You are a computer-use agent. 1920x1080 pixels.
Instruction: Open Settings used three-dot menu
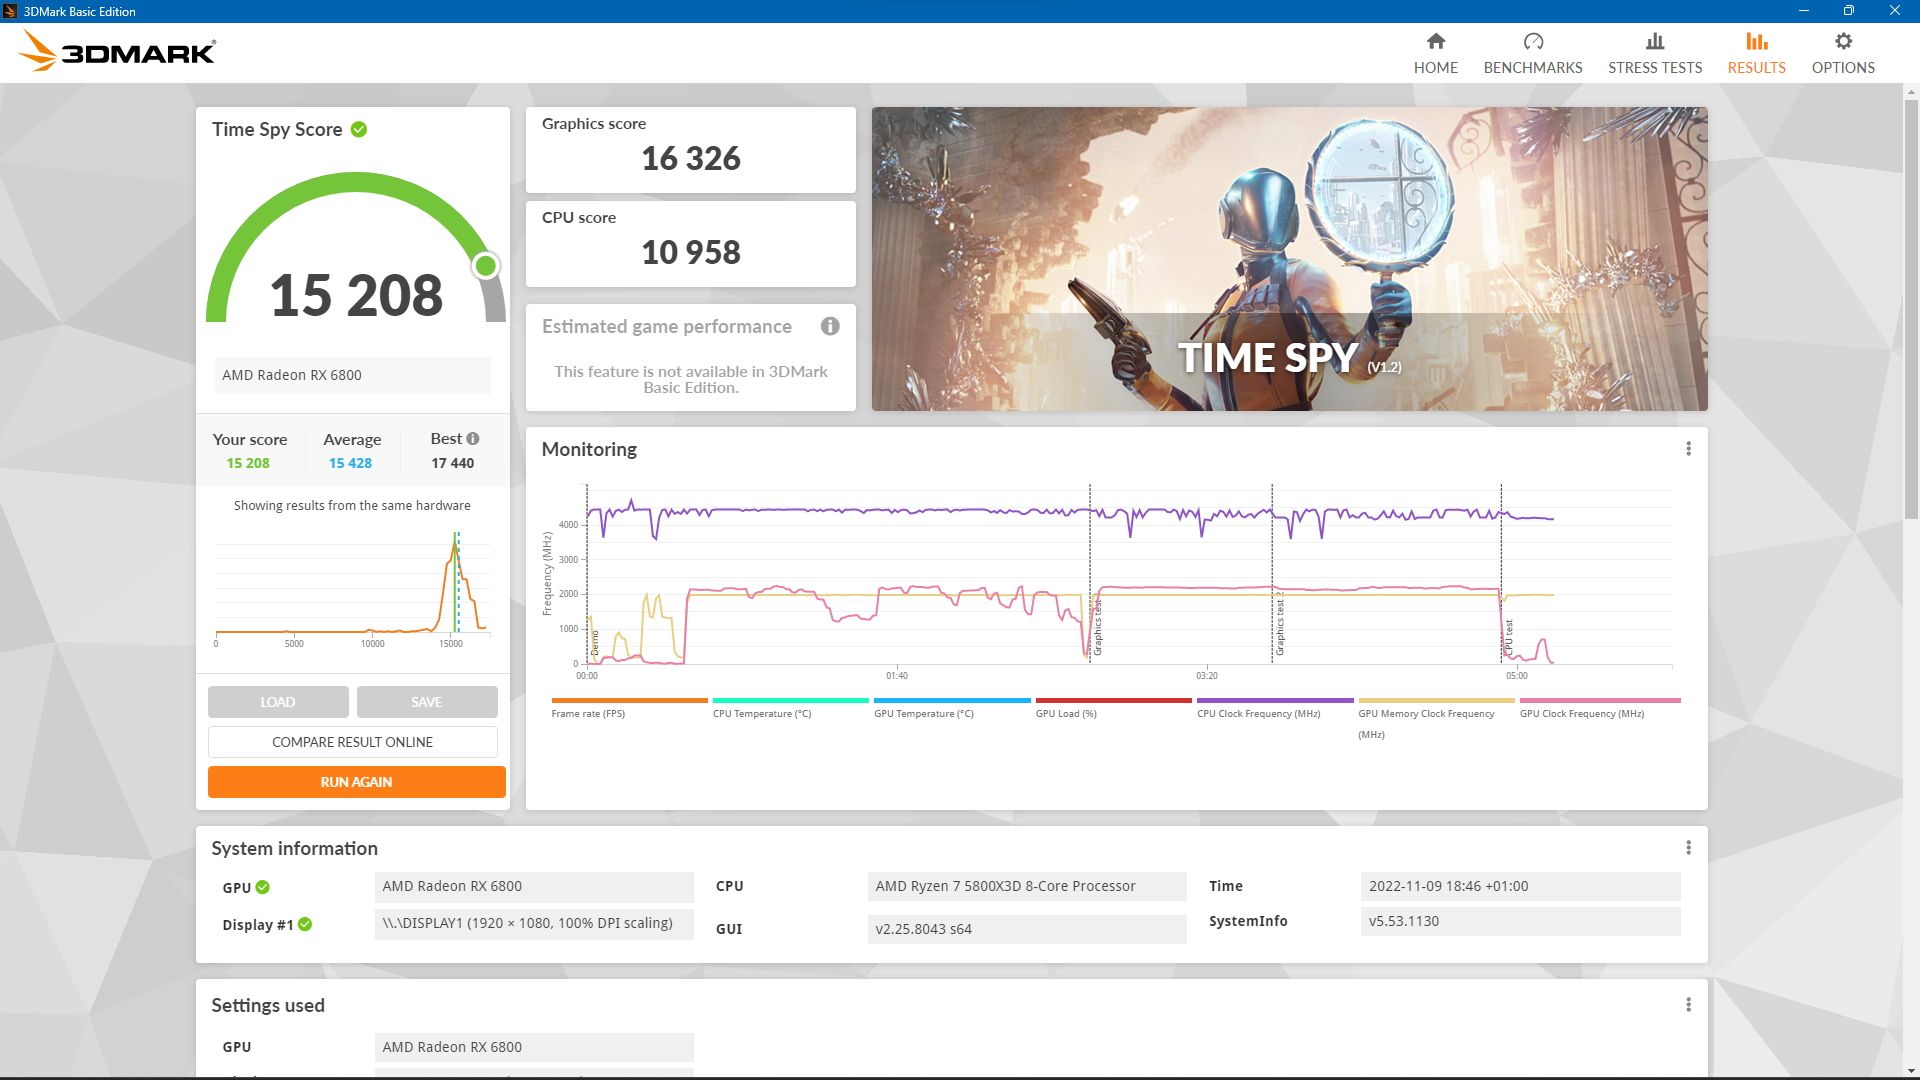point(1688,1005)
